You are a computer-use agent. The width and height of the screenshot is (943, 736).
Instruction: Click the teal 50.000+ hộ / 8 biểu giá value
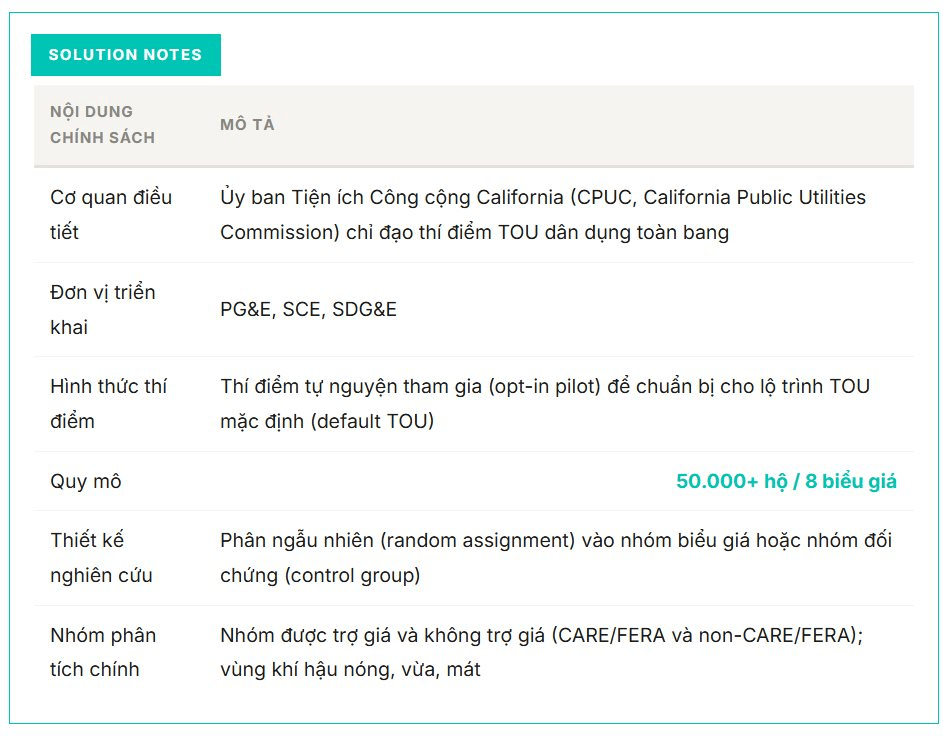(786, 481)
